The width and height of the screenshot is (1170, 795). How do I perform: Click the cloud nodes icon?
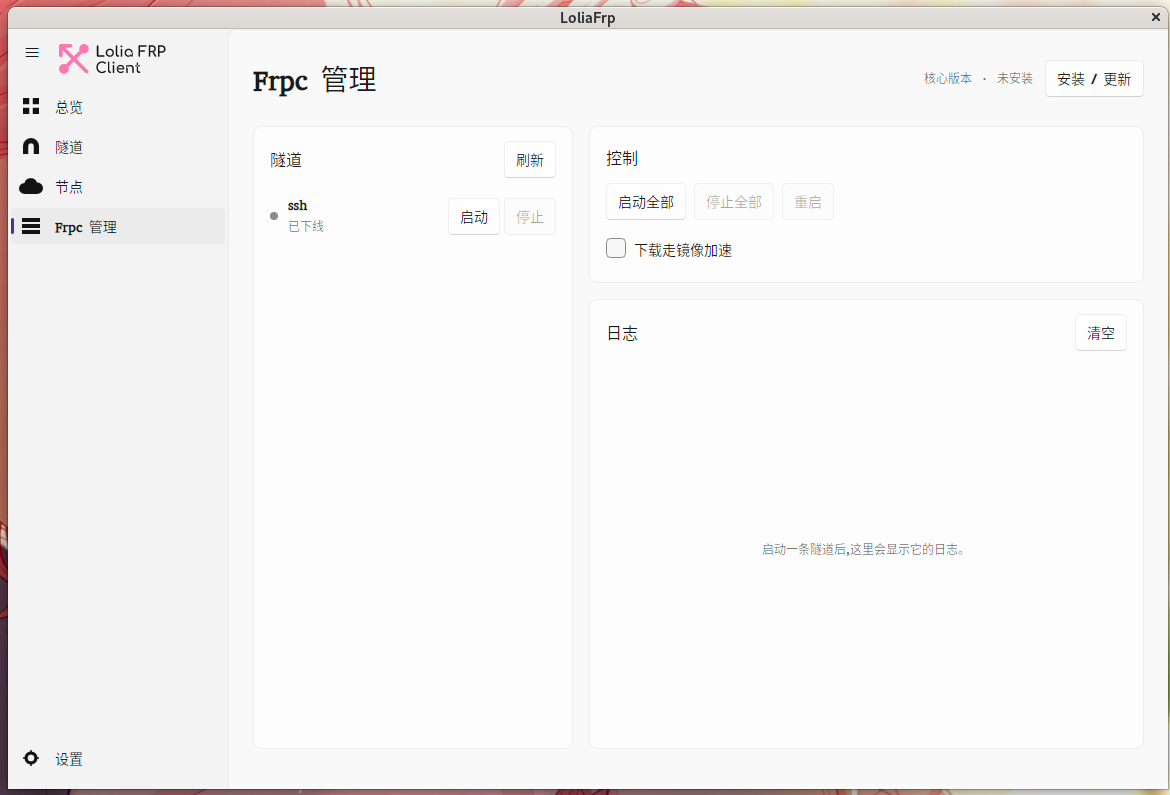[x=31, y=186]
